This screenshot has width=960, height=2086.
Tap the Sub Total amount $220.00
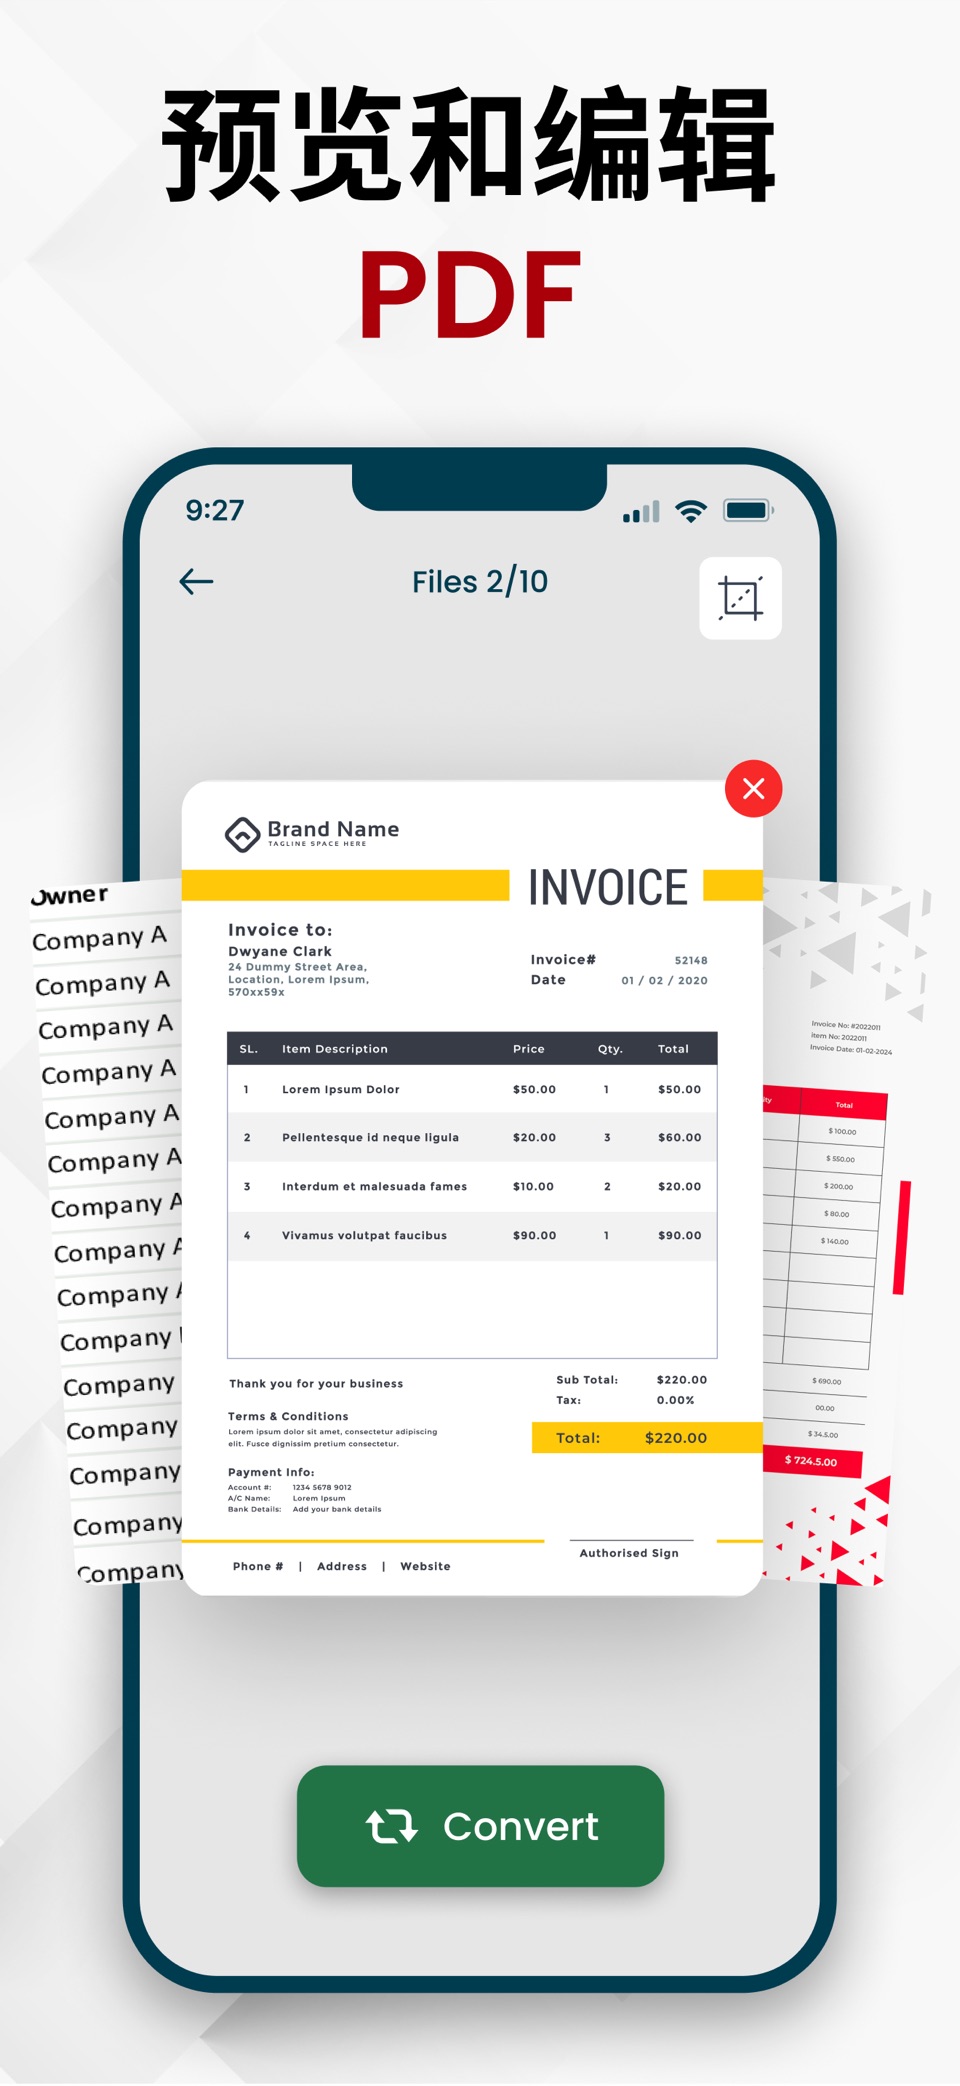(682, 1380)
